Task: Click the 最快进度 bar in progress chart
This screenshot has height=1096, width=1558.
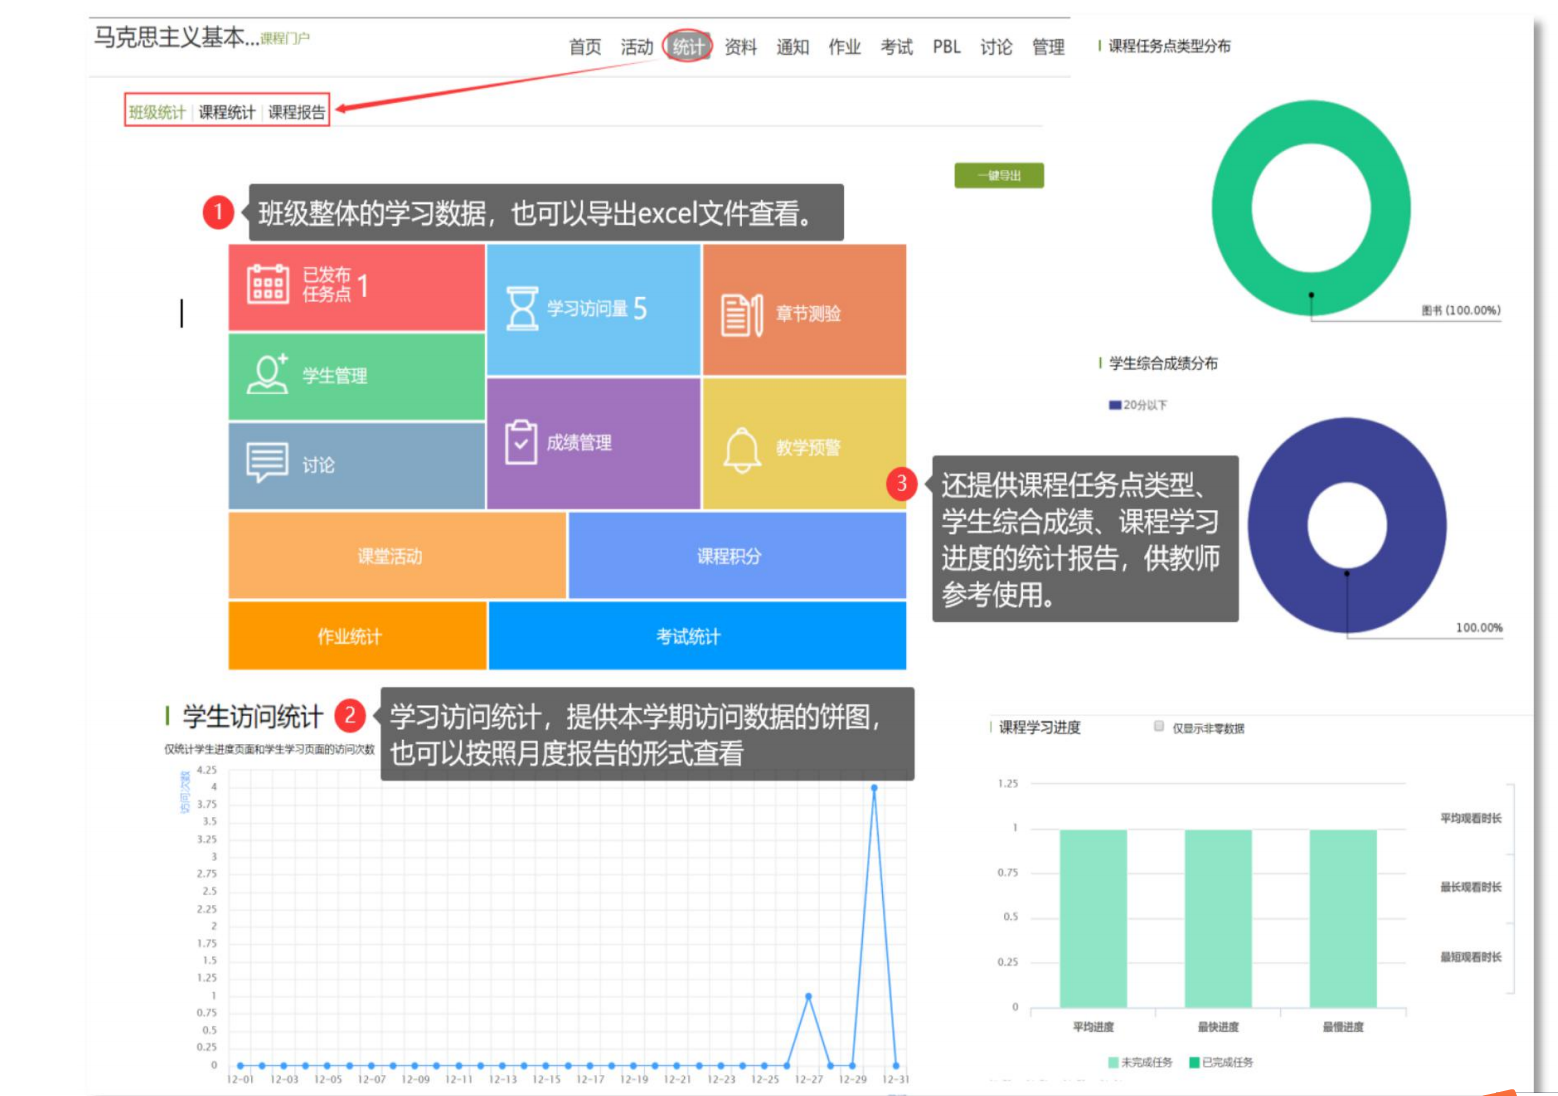Action: coord(1218,918)
